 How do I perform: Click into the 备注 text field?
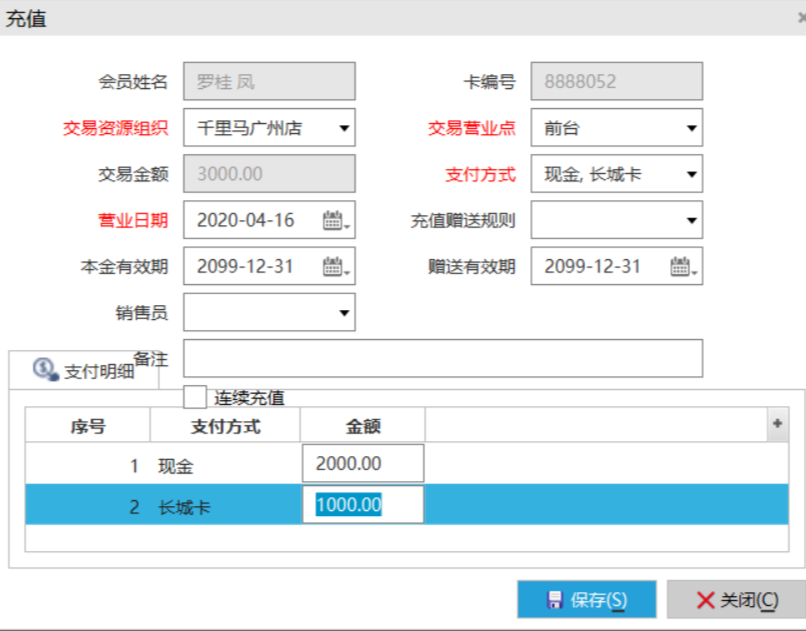(x=442, y=358)
